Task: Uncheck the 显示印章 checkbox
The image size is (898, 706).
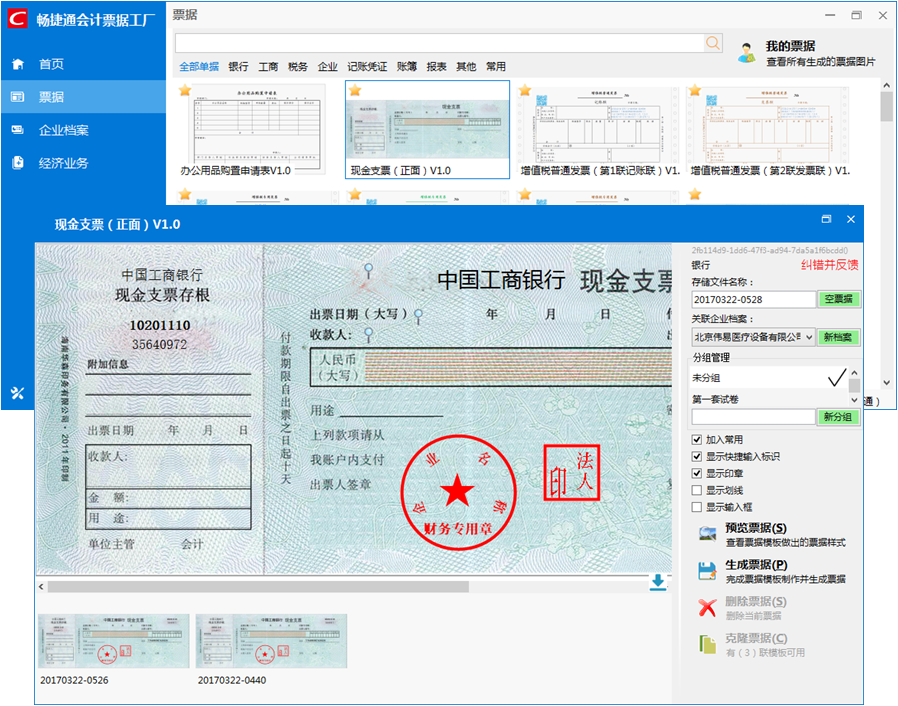Action: point(697,474)
